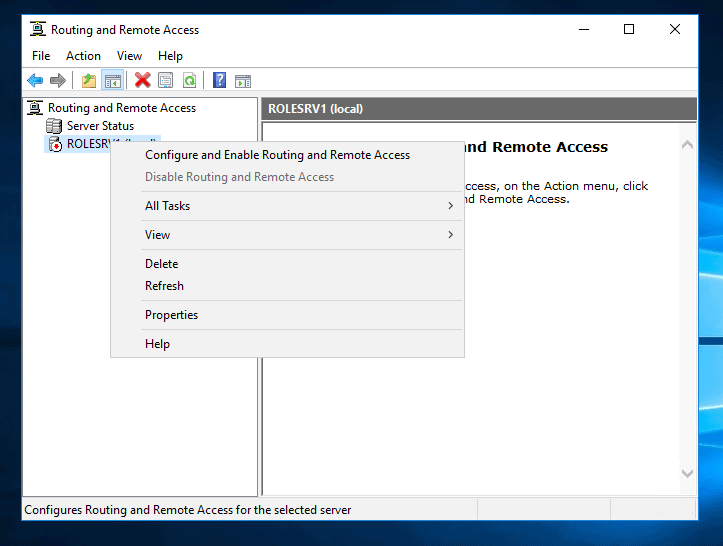Screen dimensions: 723x546
Task: Click the details pane scroll-up arrow
Action: click(x=687, y=145)
